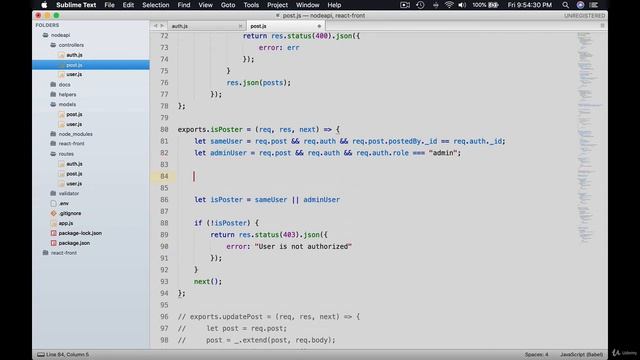This screenshot has height=360, width=640.
Task: Open the Goto menu
Action: coord(228,5)
